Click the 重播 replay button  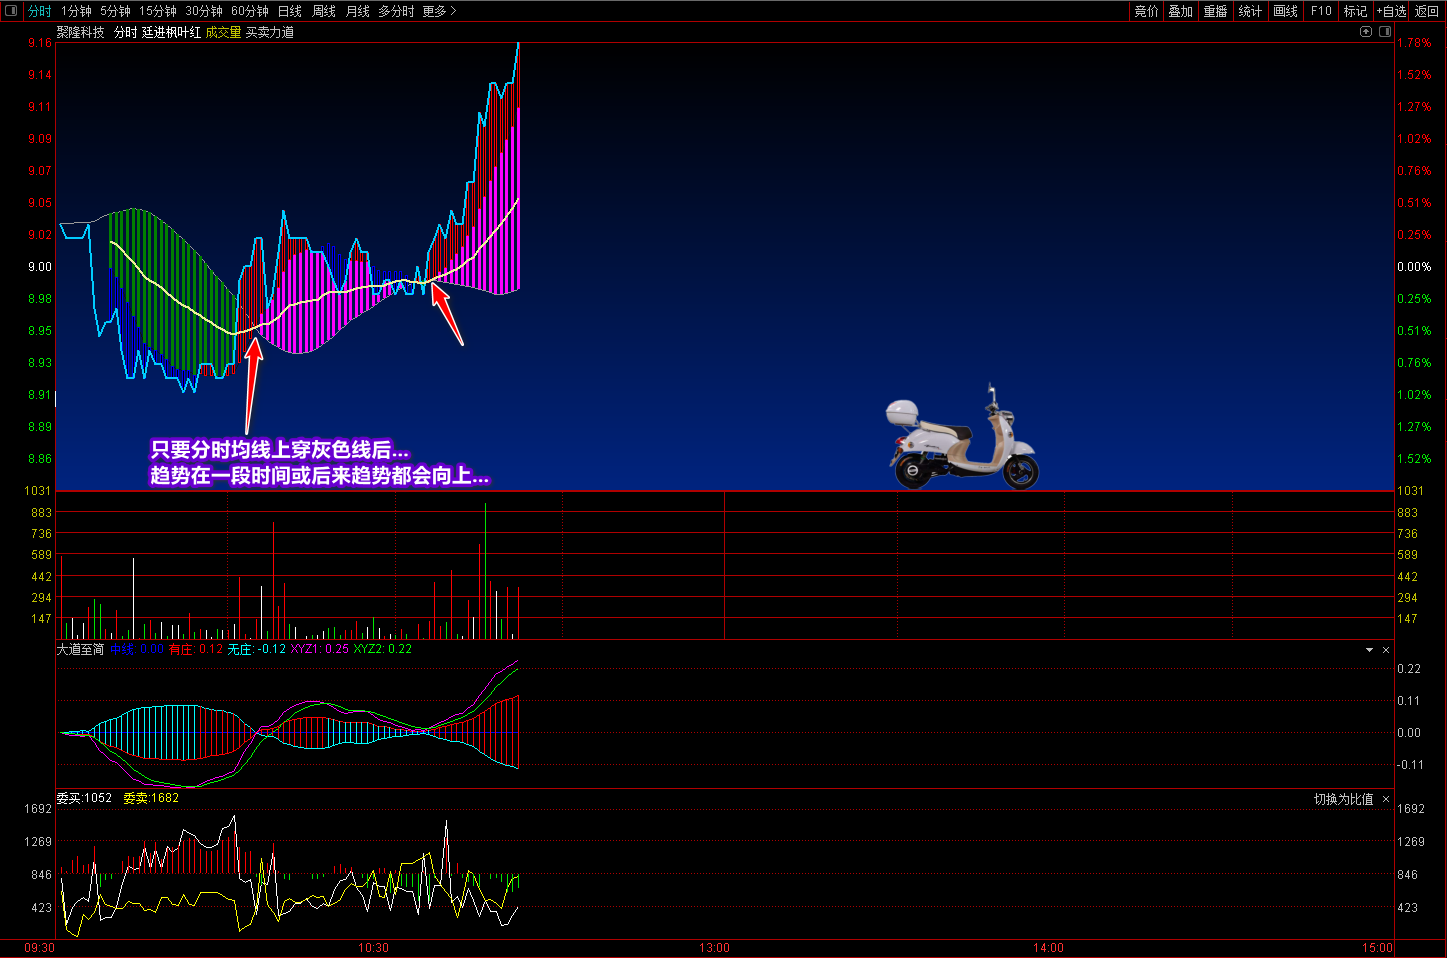(x=1215, y=11)
